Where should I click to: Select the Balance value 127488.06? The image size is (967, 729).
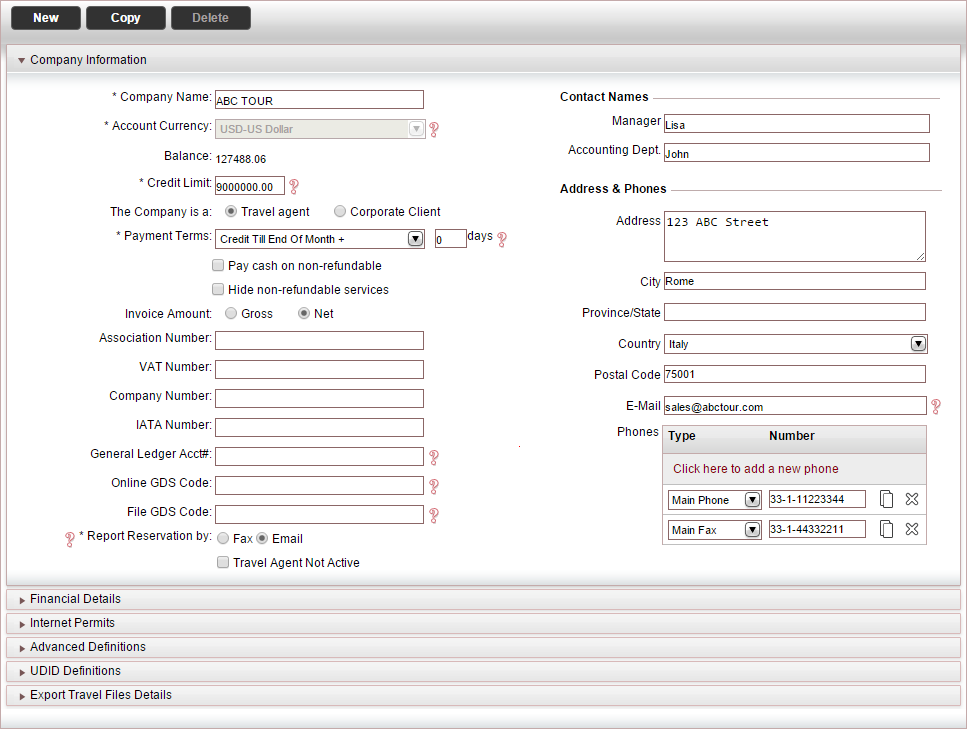(241, 159)
